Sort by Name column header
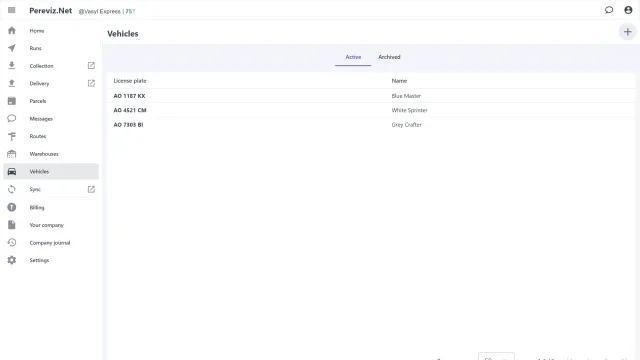Screen dimensions: 640x360 399,81
